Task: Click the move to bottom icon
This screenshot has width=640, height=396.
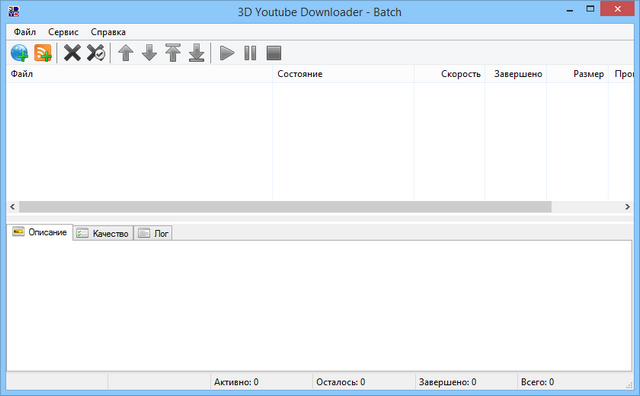Action: pyautogui.click(x=197, y=53)
